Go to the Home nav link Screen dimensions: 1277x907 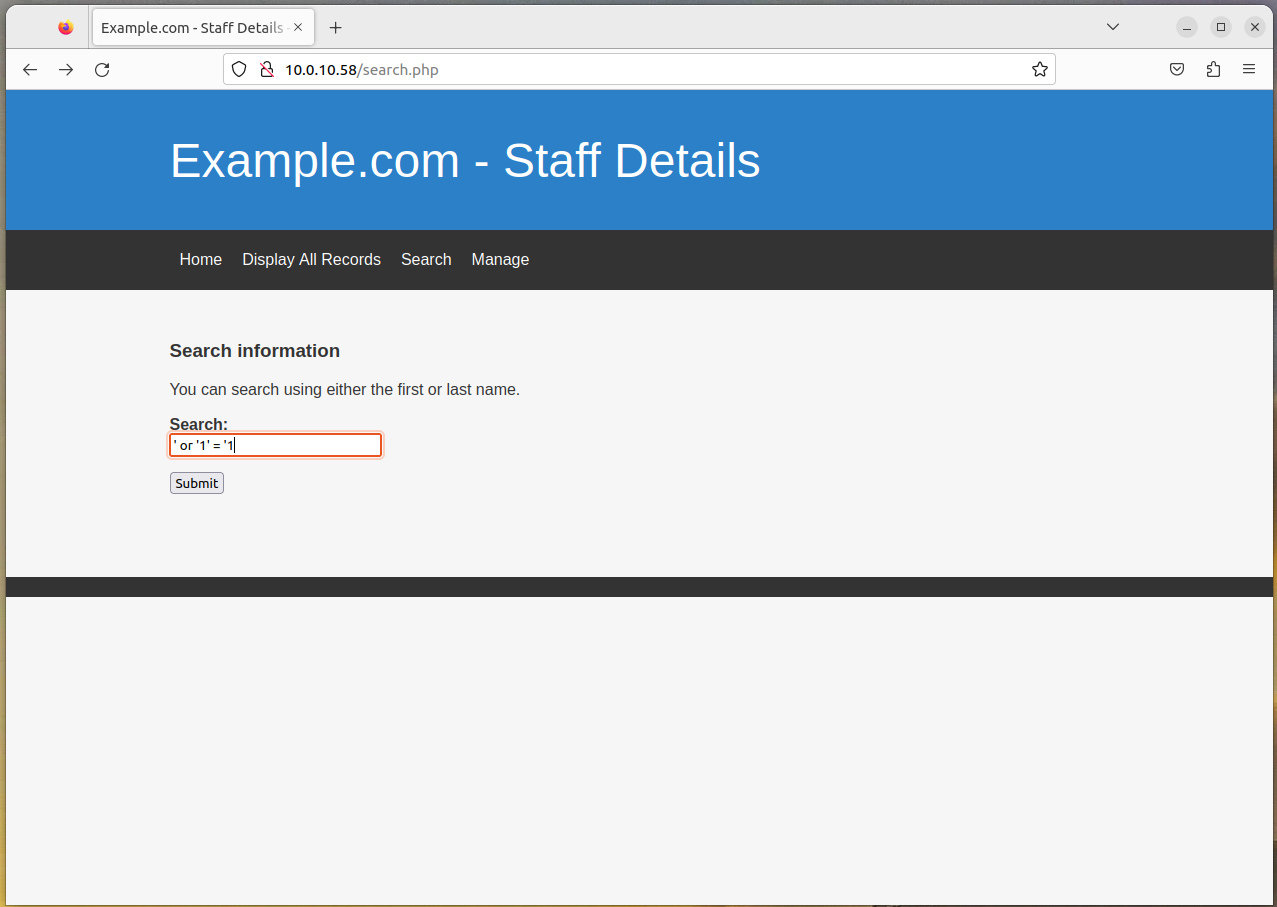click(x=201, y=260)
